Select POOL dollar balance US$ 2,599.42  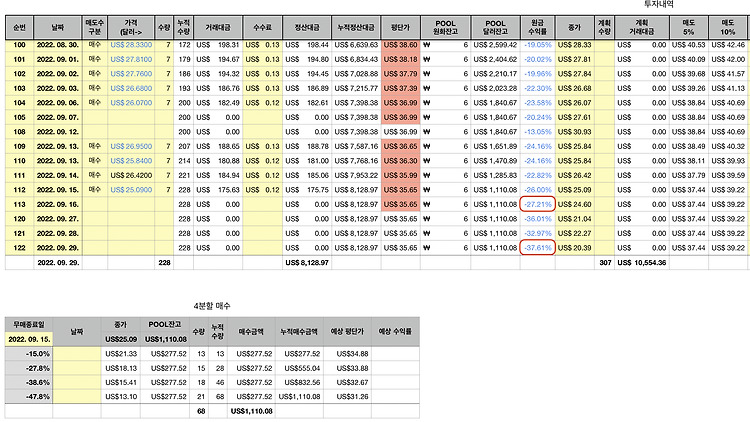click(495, 45)
